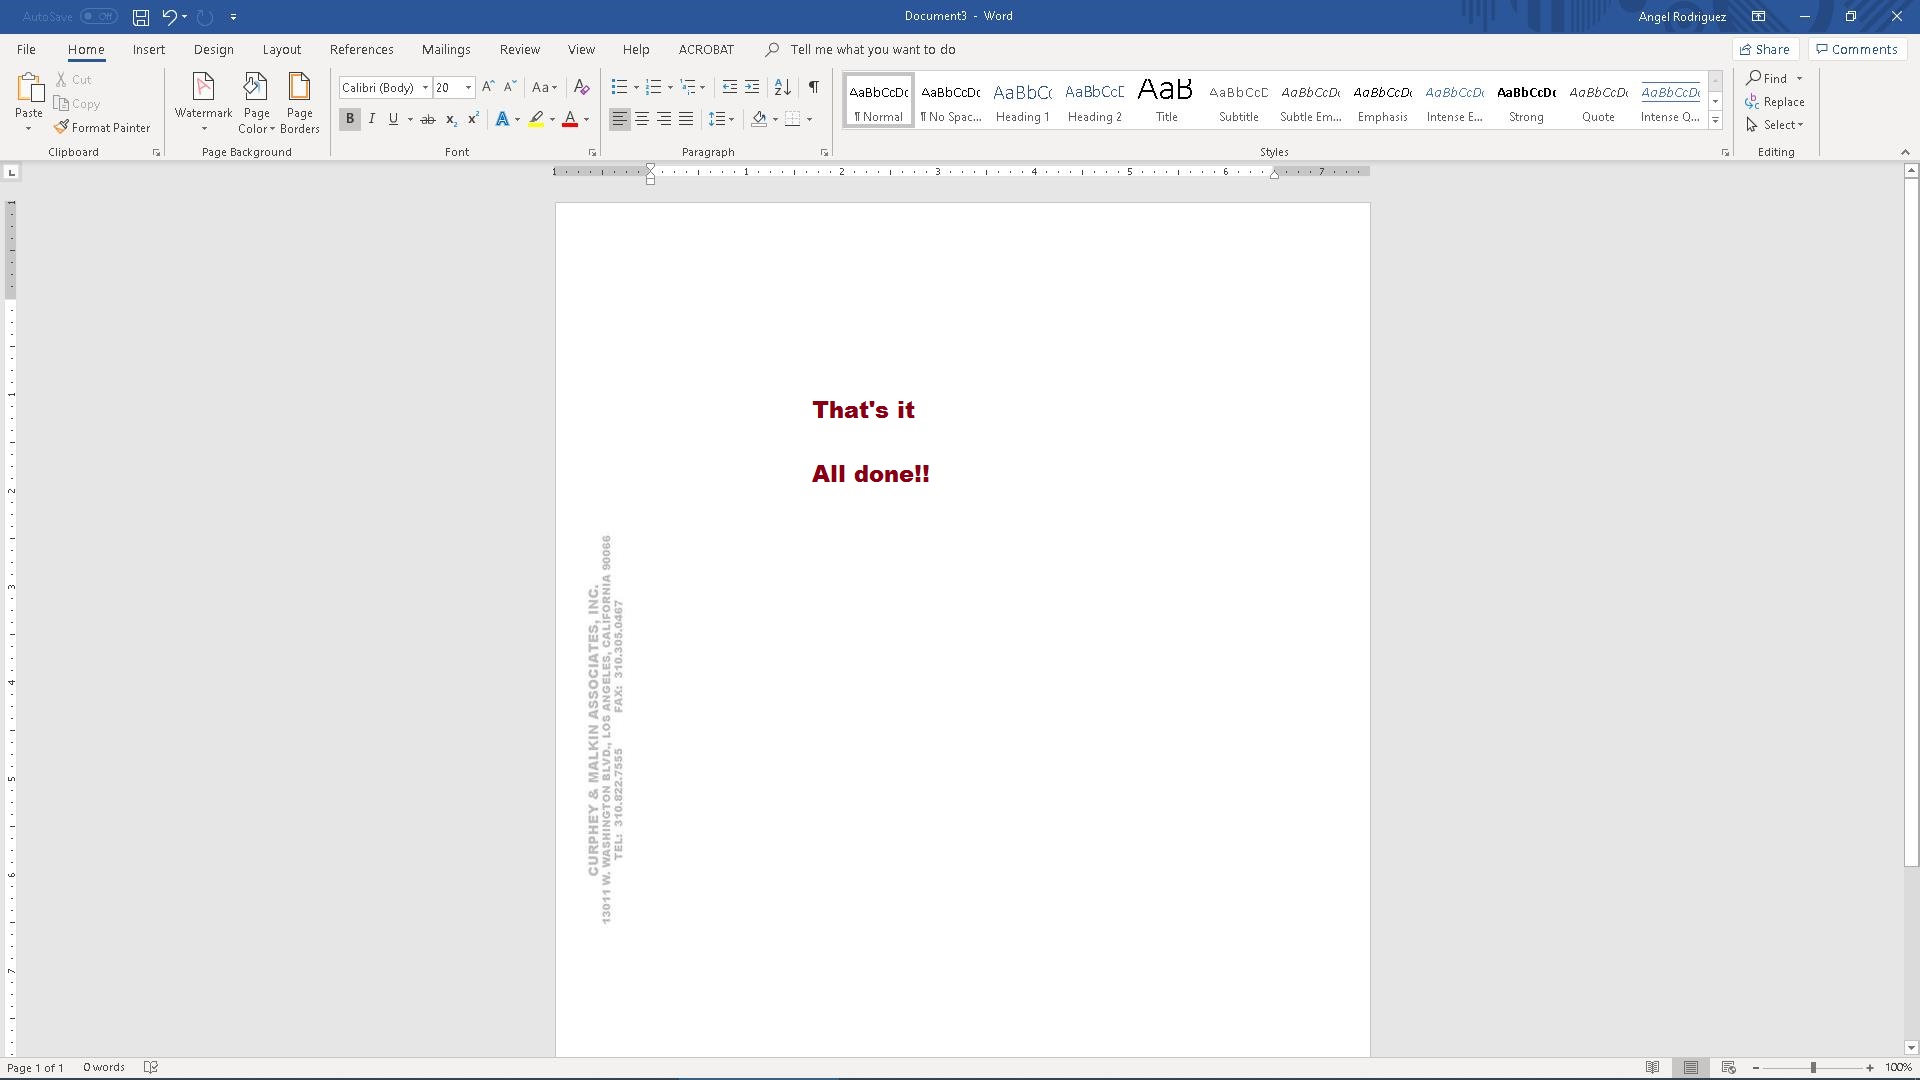
Task: Toggle Italic formatting
Action: click(372, 119)
